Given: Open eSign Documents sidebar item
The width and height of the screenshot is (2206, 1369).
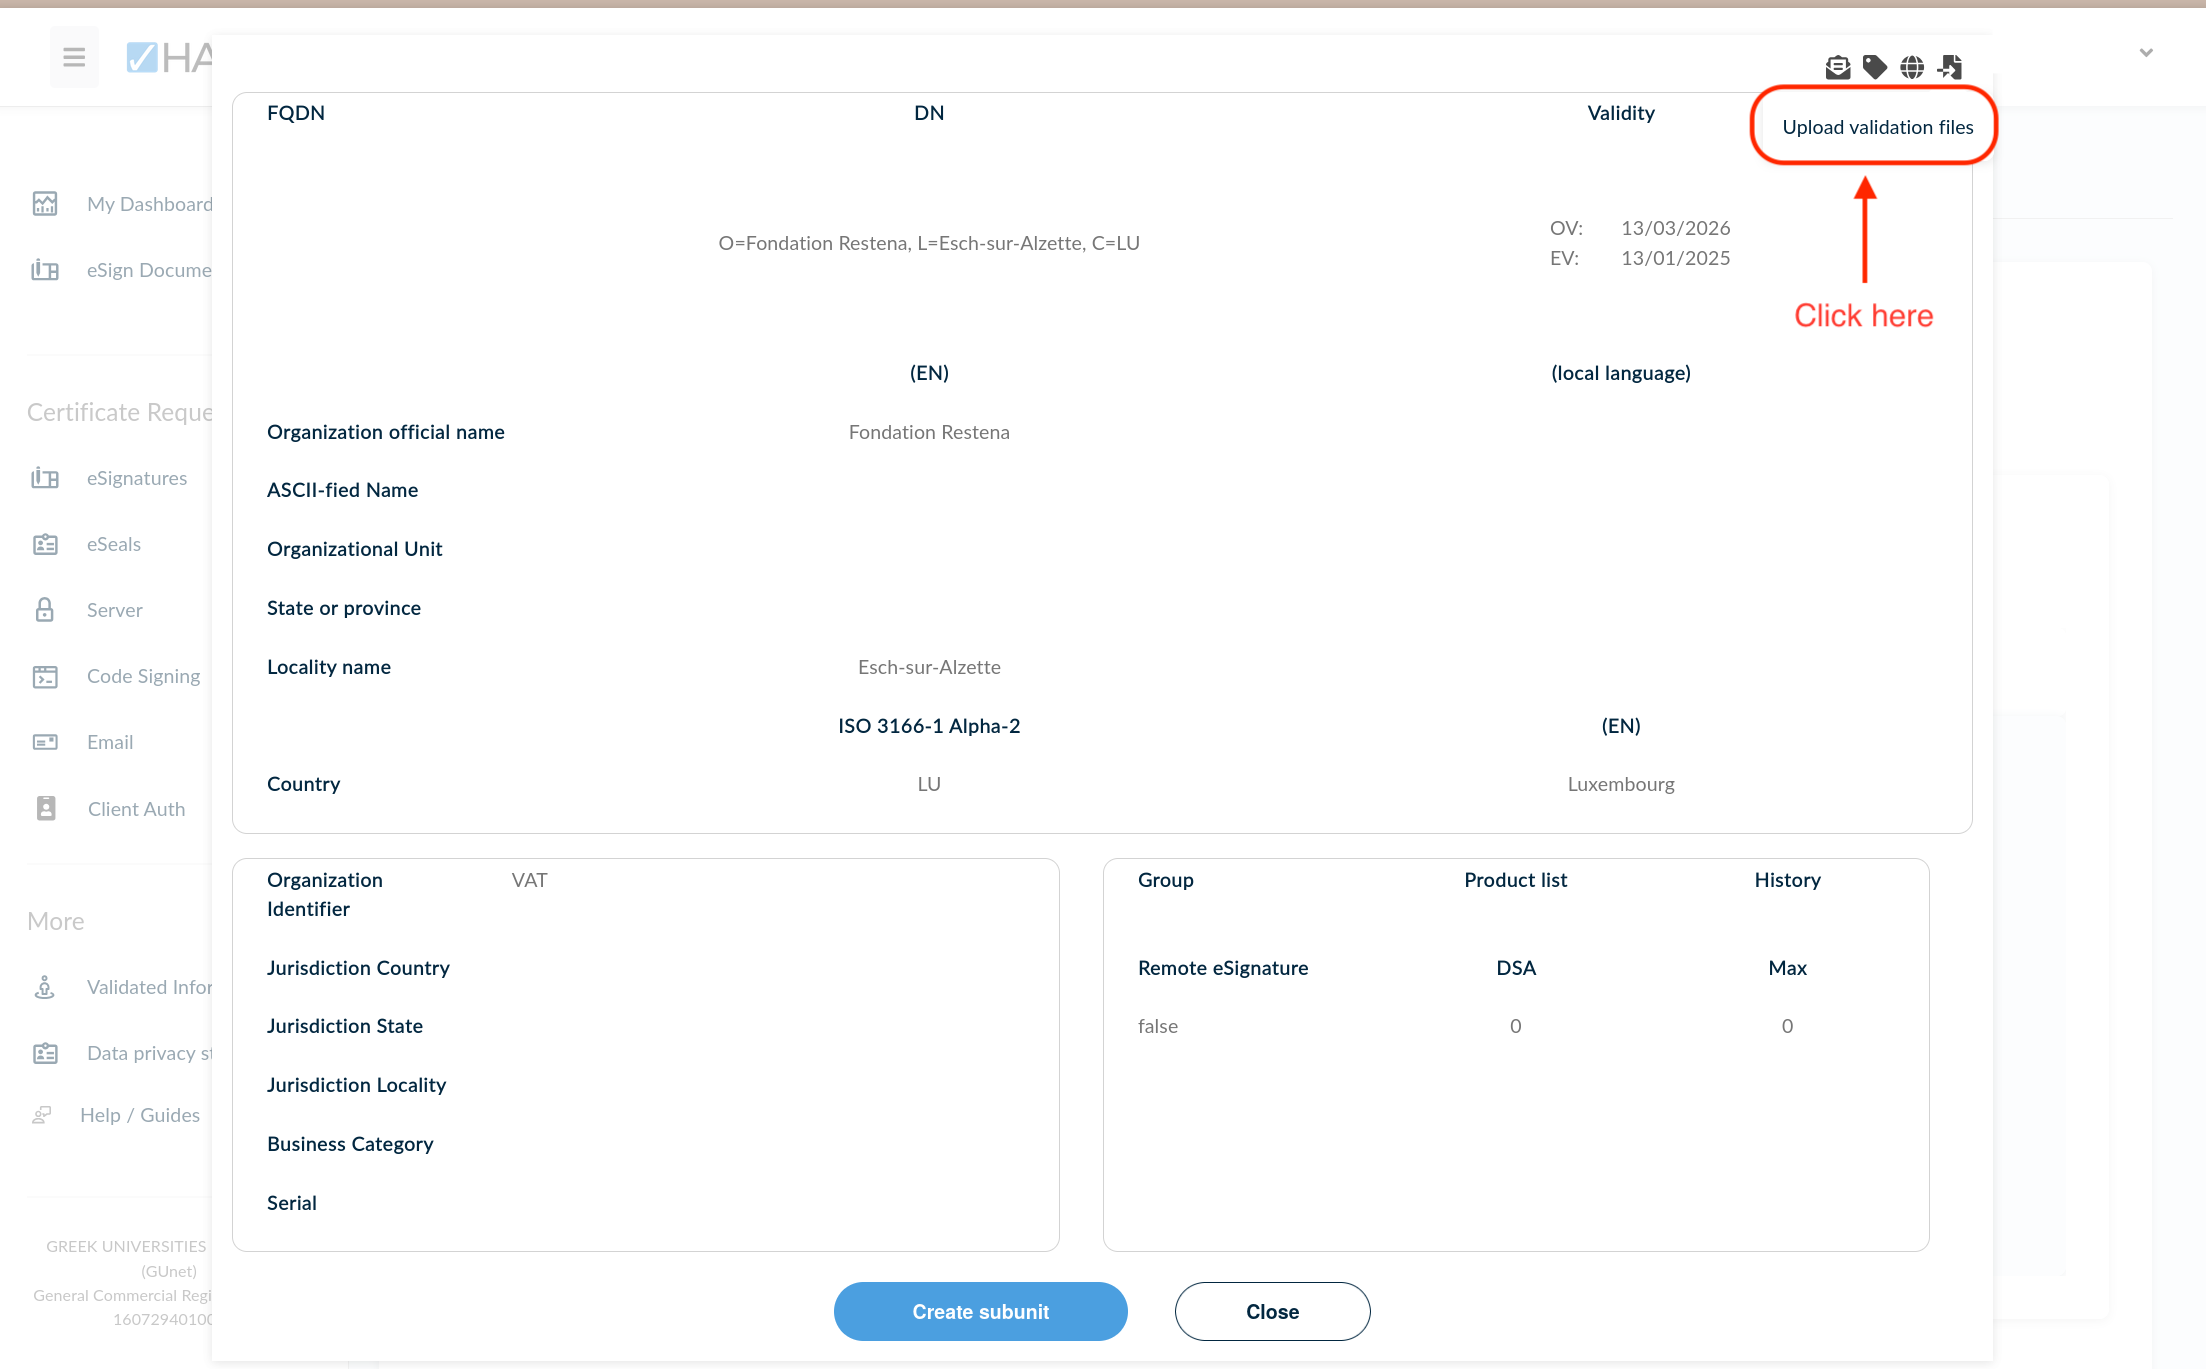Looking at the screenshot, I should [x=149, y=270].
